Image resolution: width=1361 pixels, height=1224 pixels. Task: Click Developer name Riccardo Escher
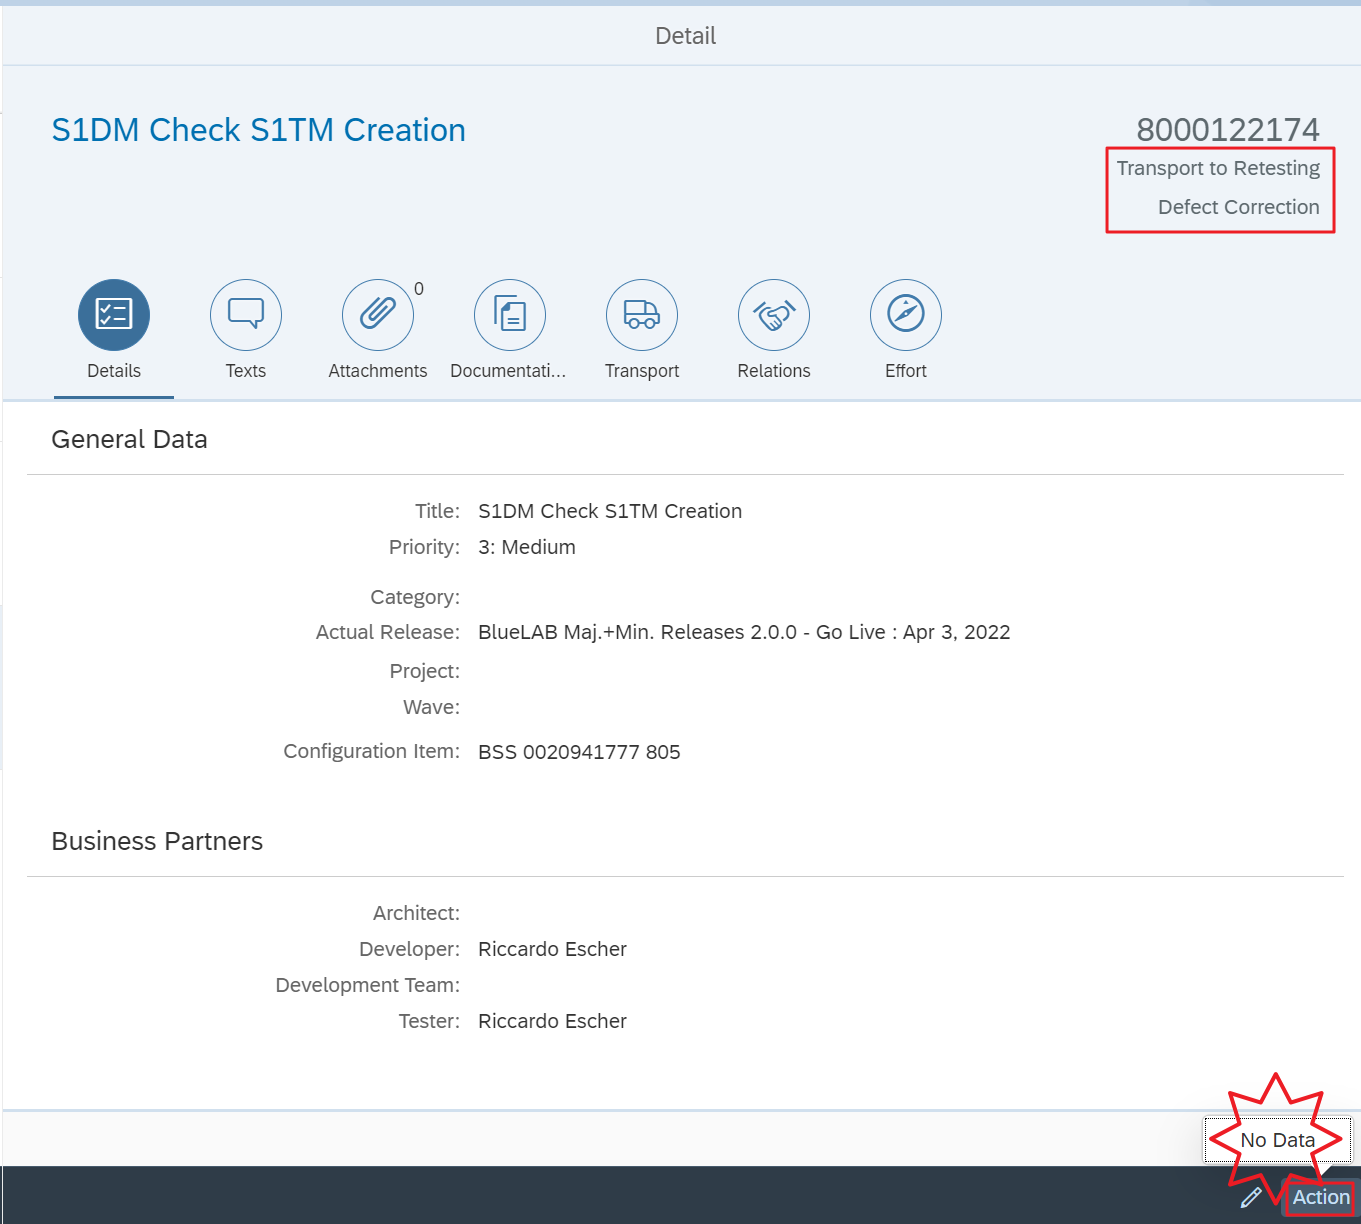pyautogui.click(x=552, y=949)
